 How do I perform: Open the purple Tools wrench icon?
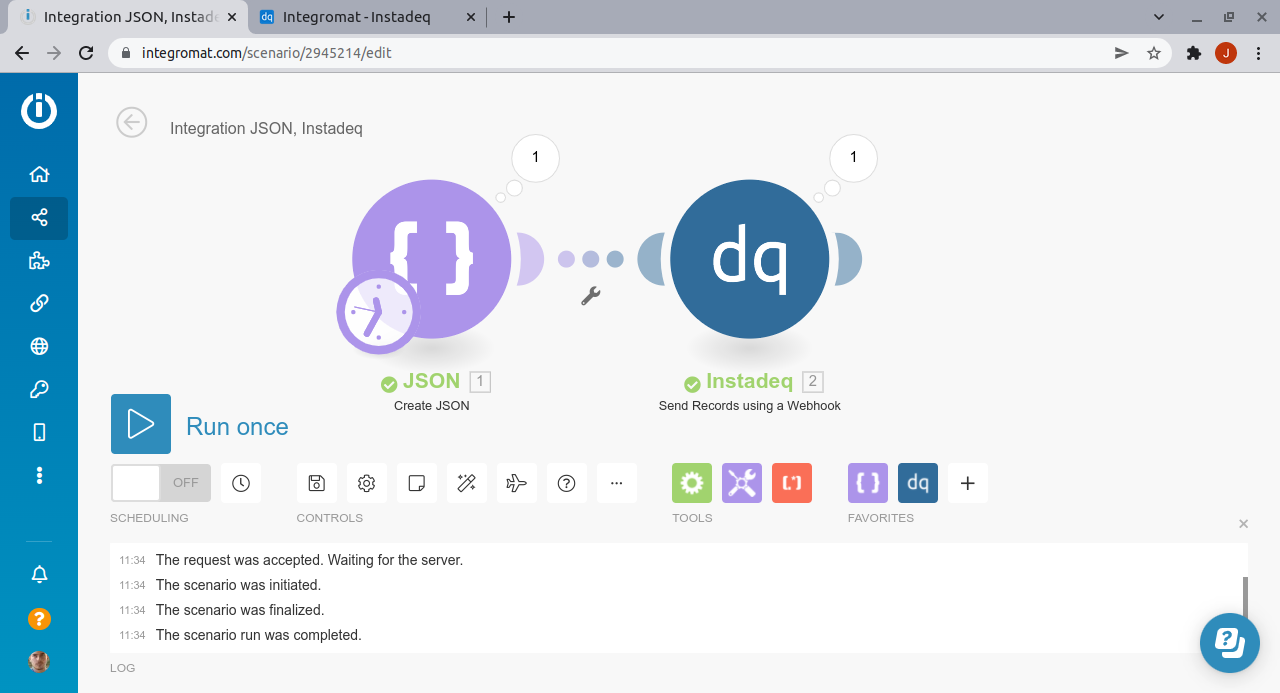tap(742, 483)
